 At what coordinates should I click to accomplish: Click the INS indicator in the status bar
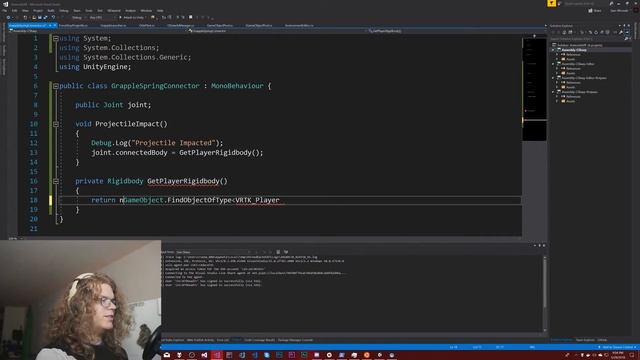click(x=532, y=347)
